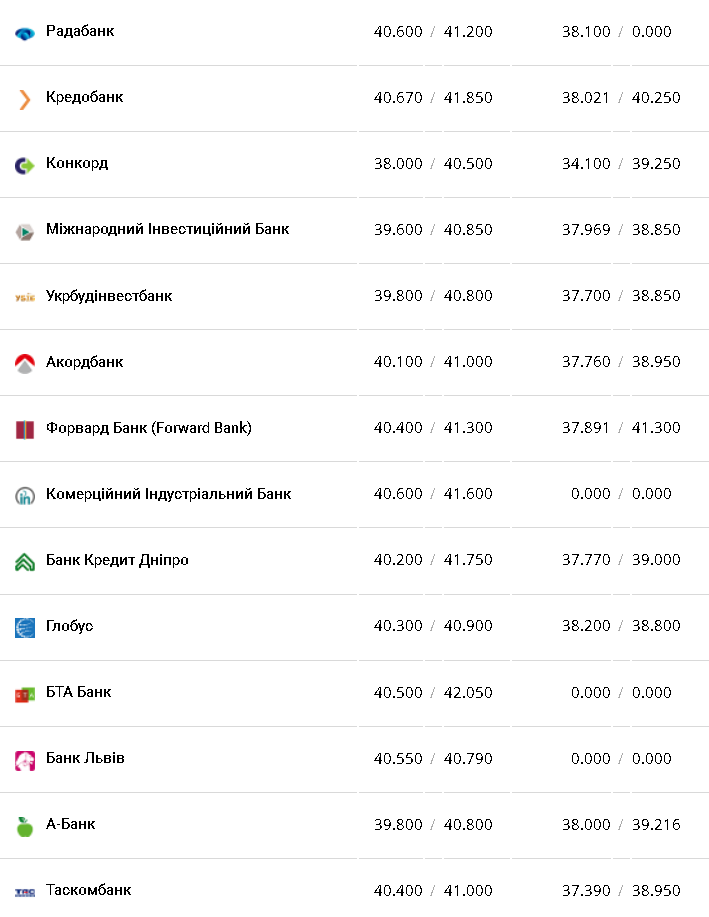The width and height of the screenshot is (709, 917).
Task: Click the green apple А-Банк logo
Action: [25, 825]
